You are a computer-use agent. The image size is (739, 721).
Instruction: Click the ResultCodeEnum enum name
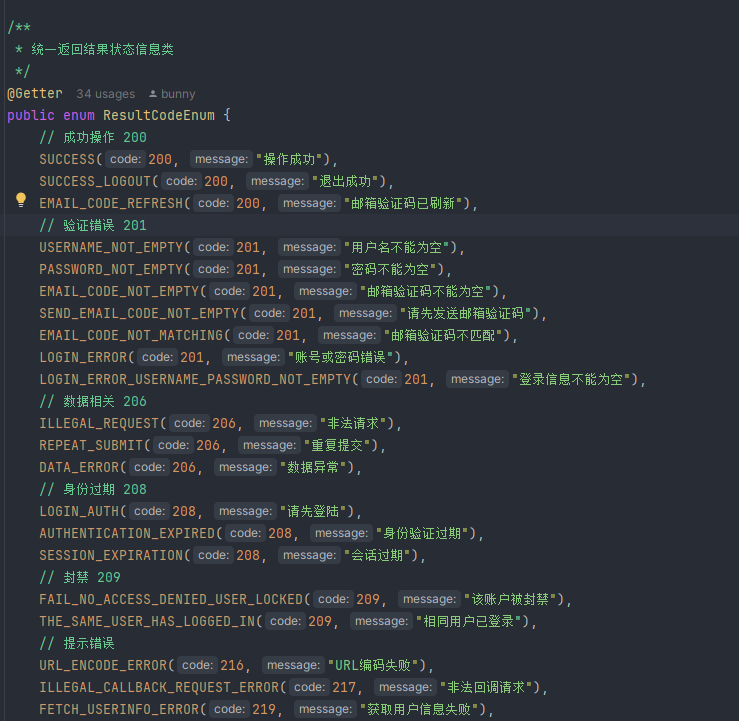point(159,115)
